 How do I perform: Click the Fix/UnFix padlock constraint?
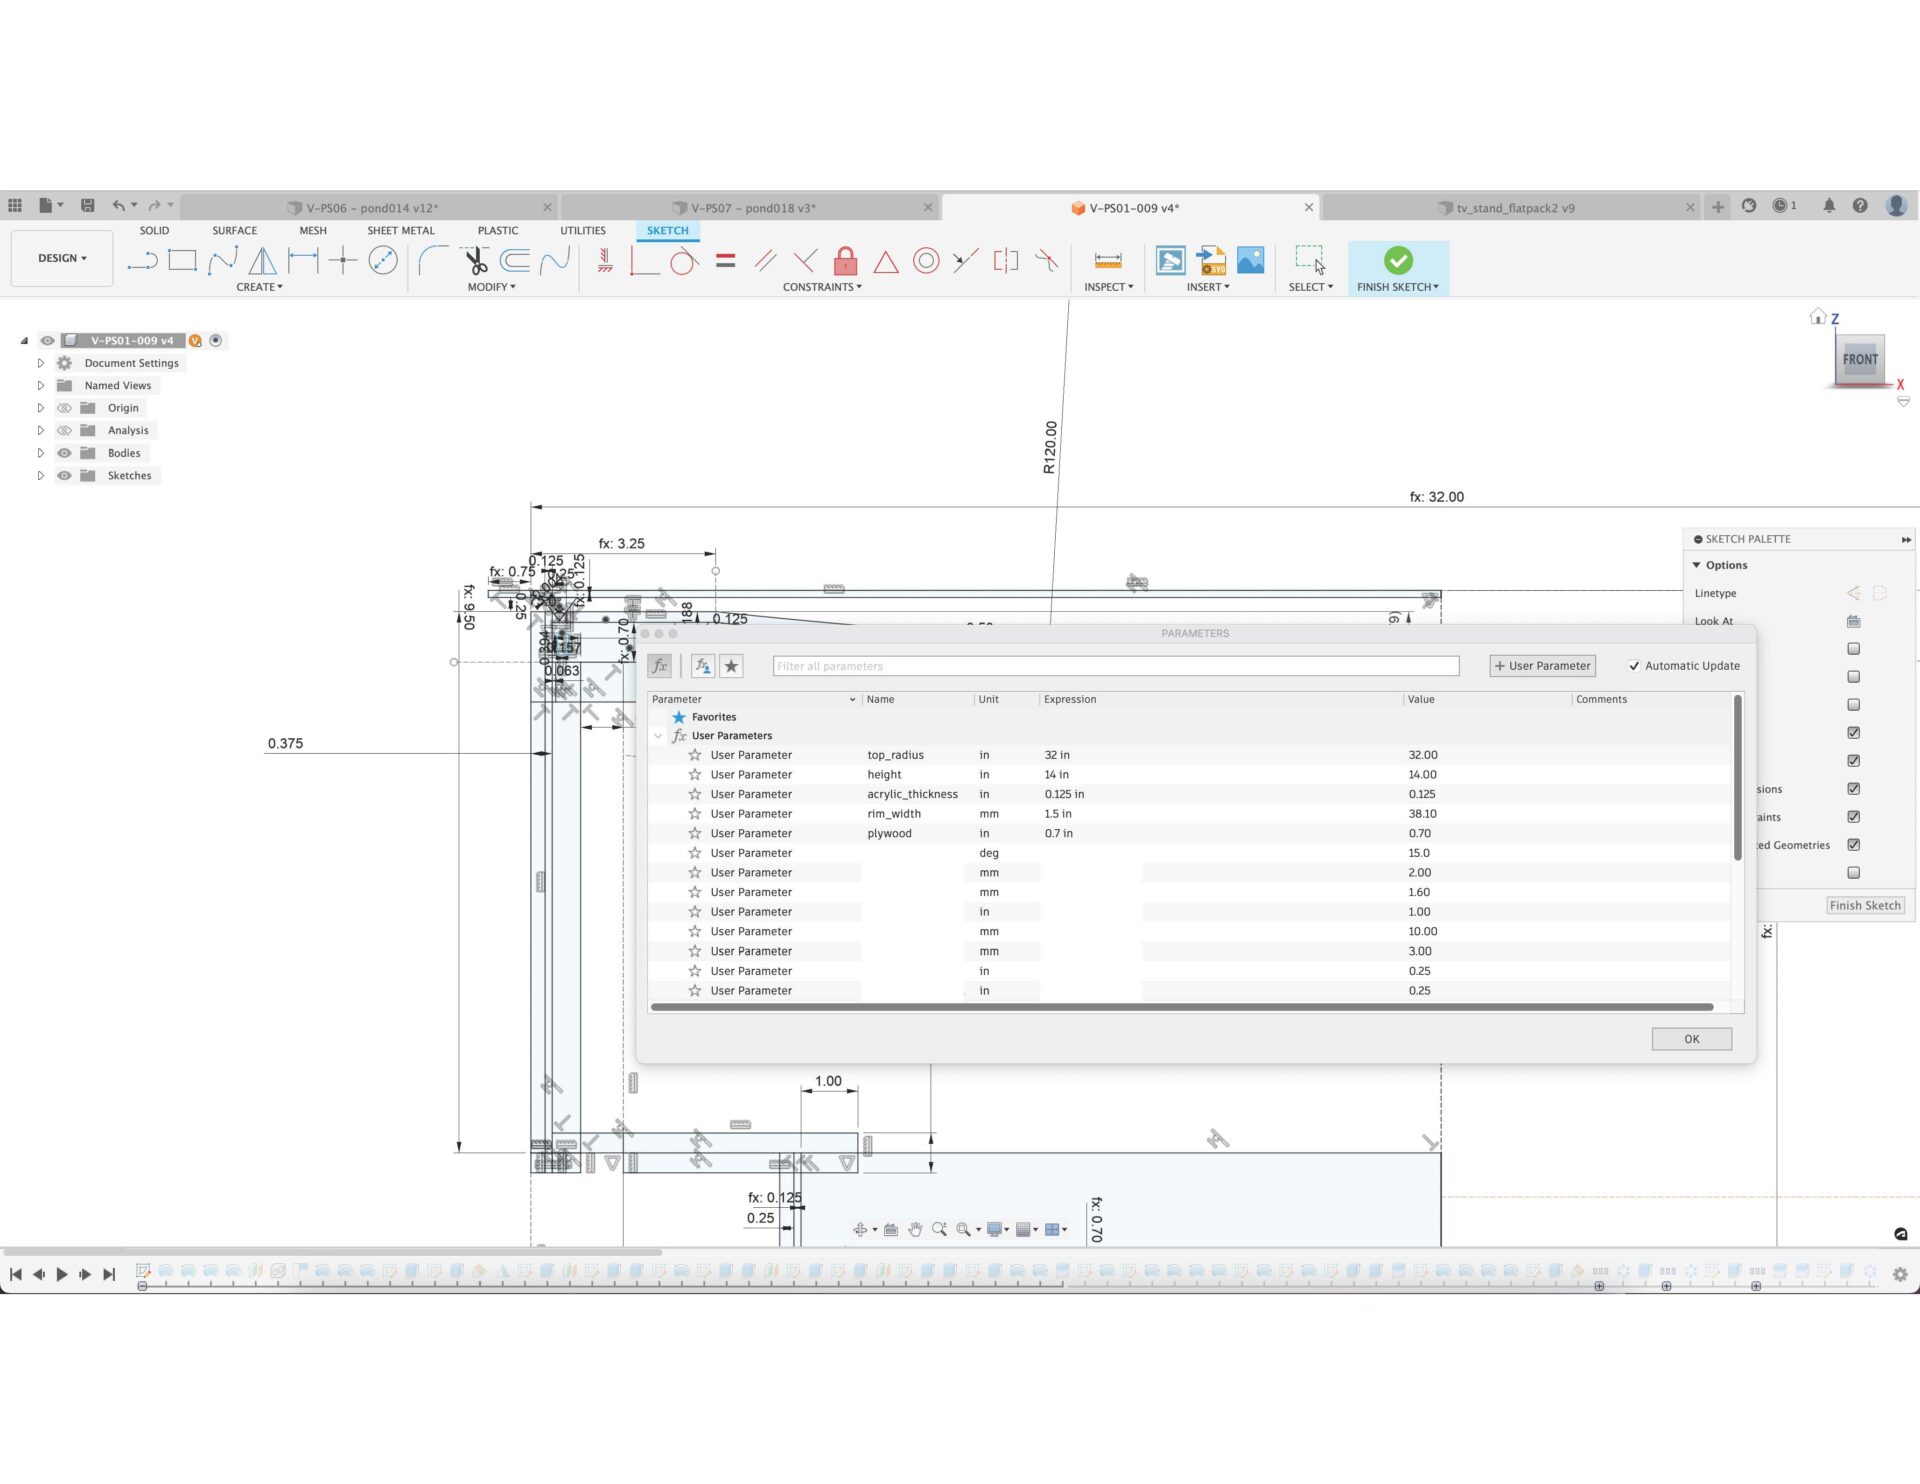point(845,261)
